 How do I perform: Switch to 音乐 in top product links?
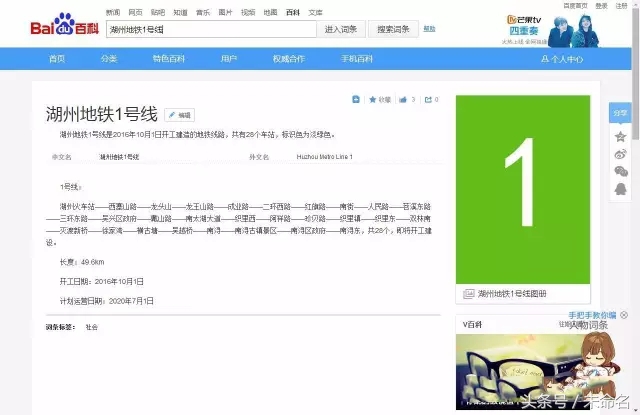click(203, 13)
